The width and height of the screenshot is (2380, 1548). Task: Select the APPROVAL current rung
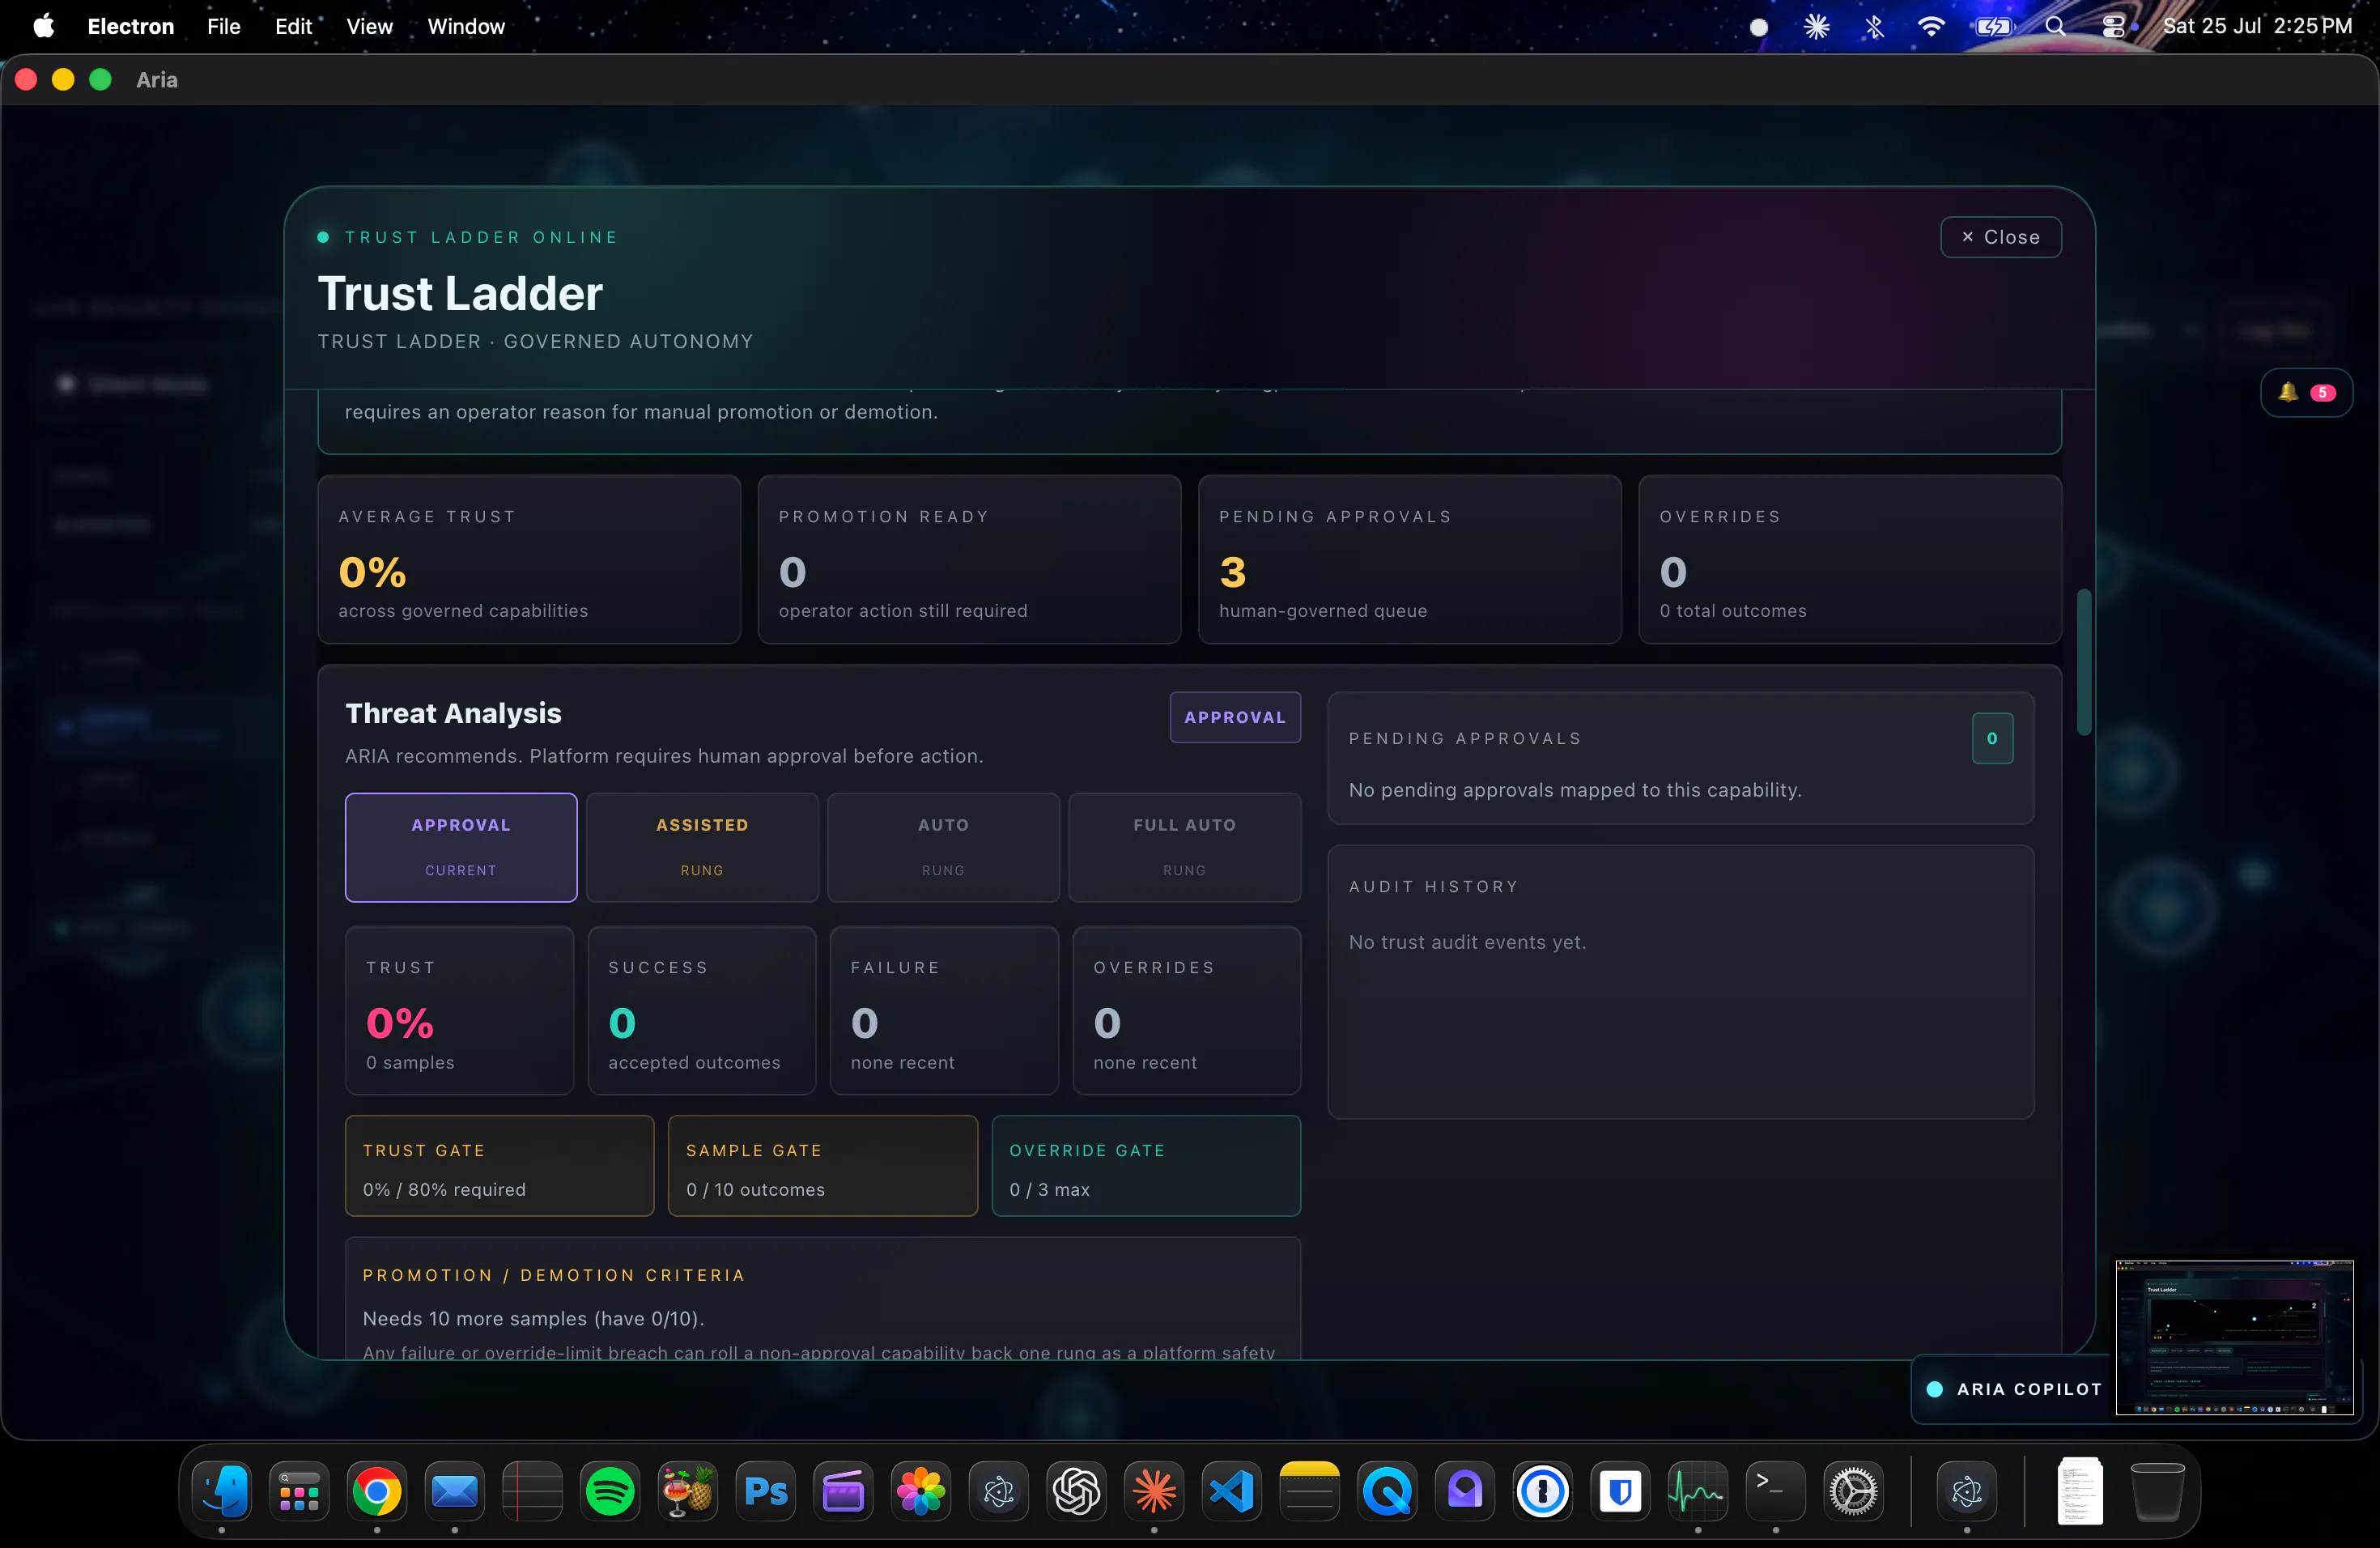461,847
